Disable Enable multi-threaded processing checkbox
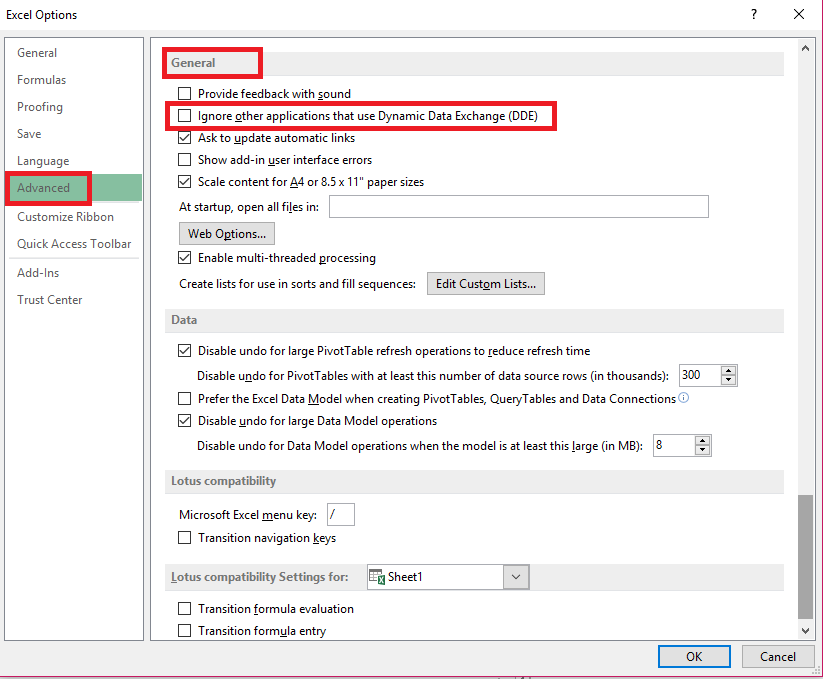The image size is (823, 679). (x=184, y=258)
